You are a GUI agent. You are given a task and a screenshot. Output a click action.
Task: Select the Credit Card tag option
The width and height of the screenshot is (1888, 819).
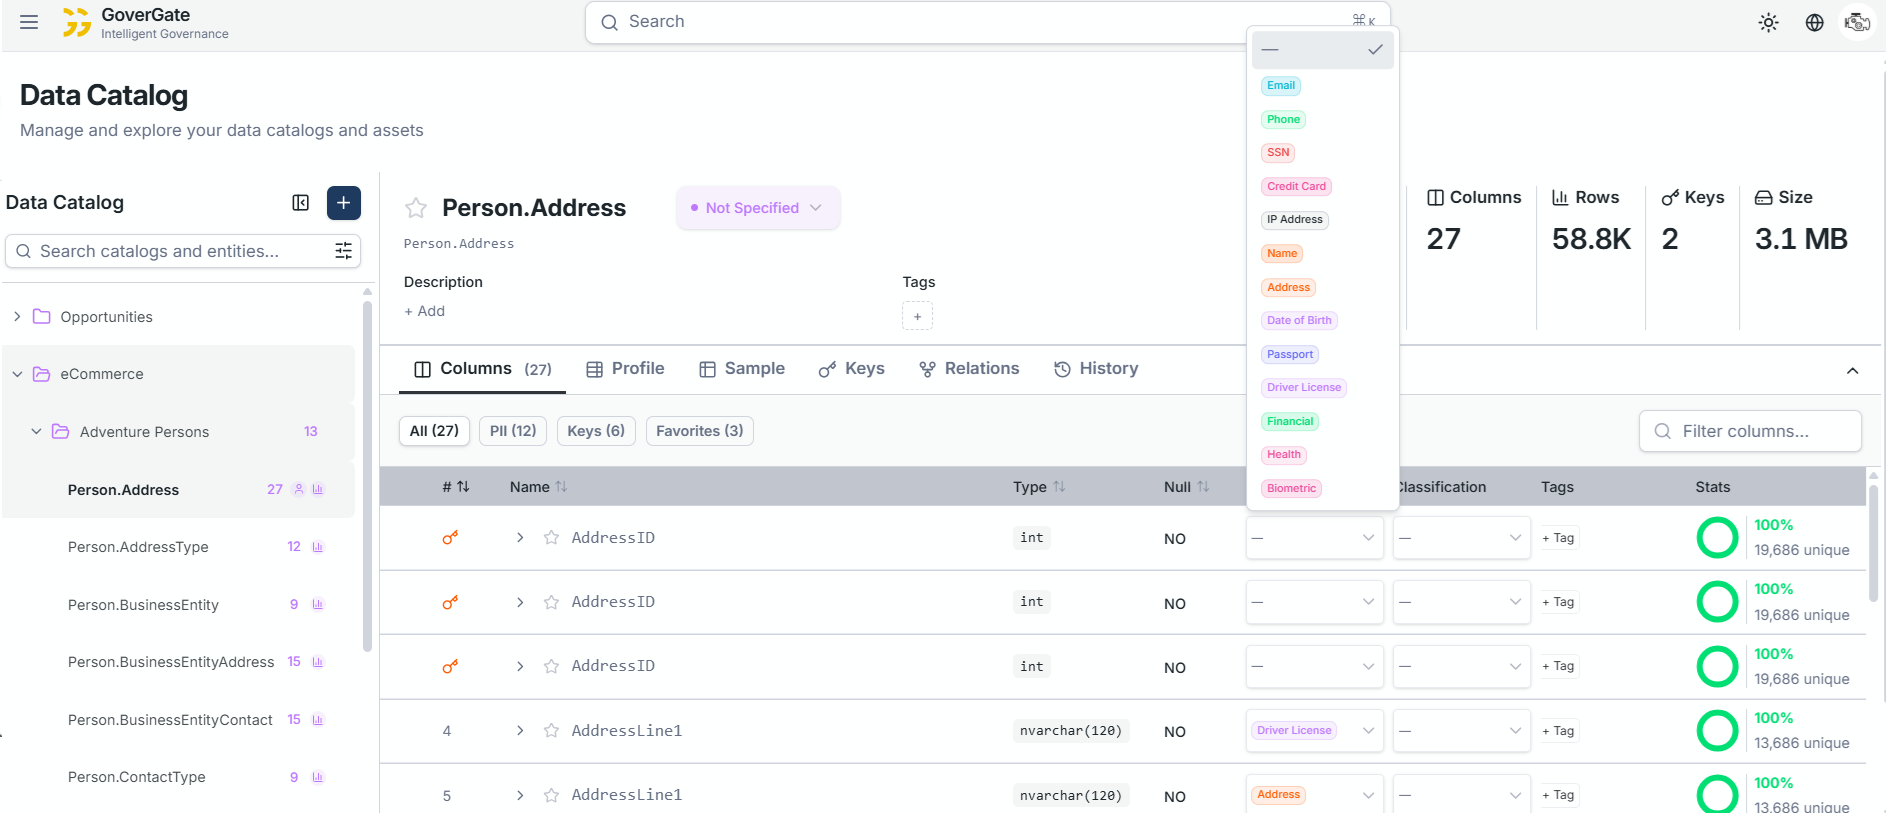click(x=1296, y=187)
